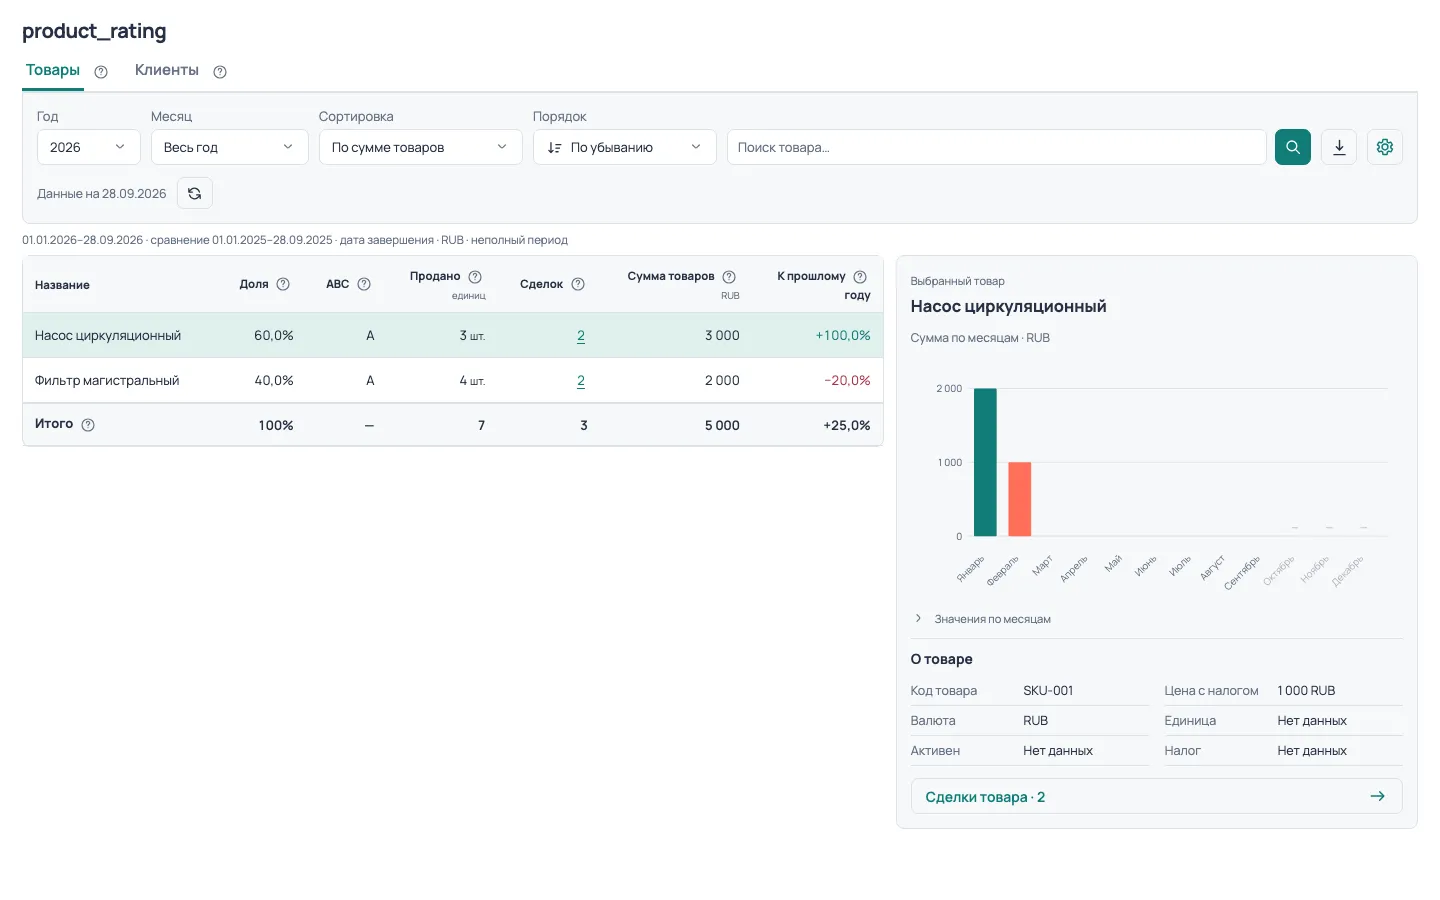Open settings gear icon
Viewport: 1440px width, 900px height.
[x=1385, y=147]
